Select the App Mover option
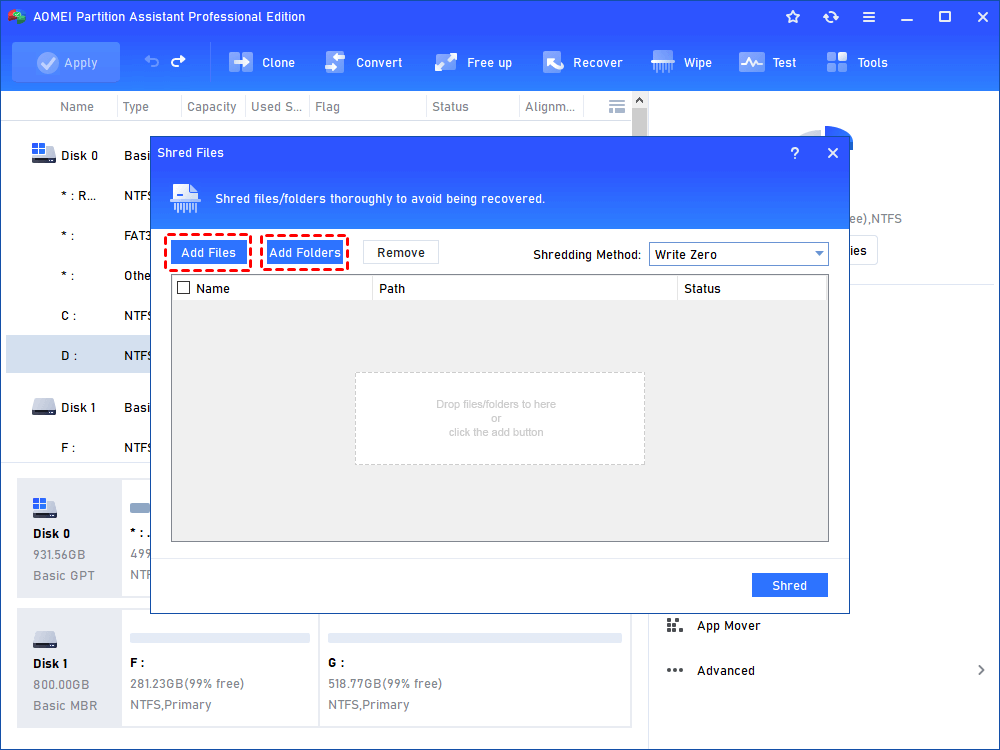Viewport: 1000px width, 750px height. pos(728,626)
